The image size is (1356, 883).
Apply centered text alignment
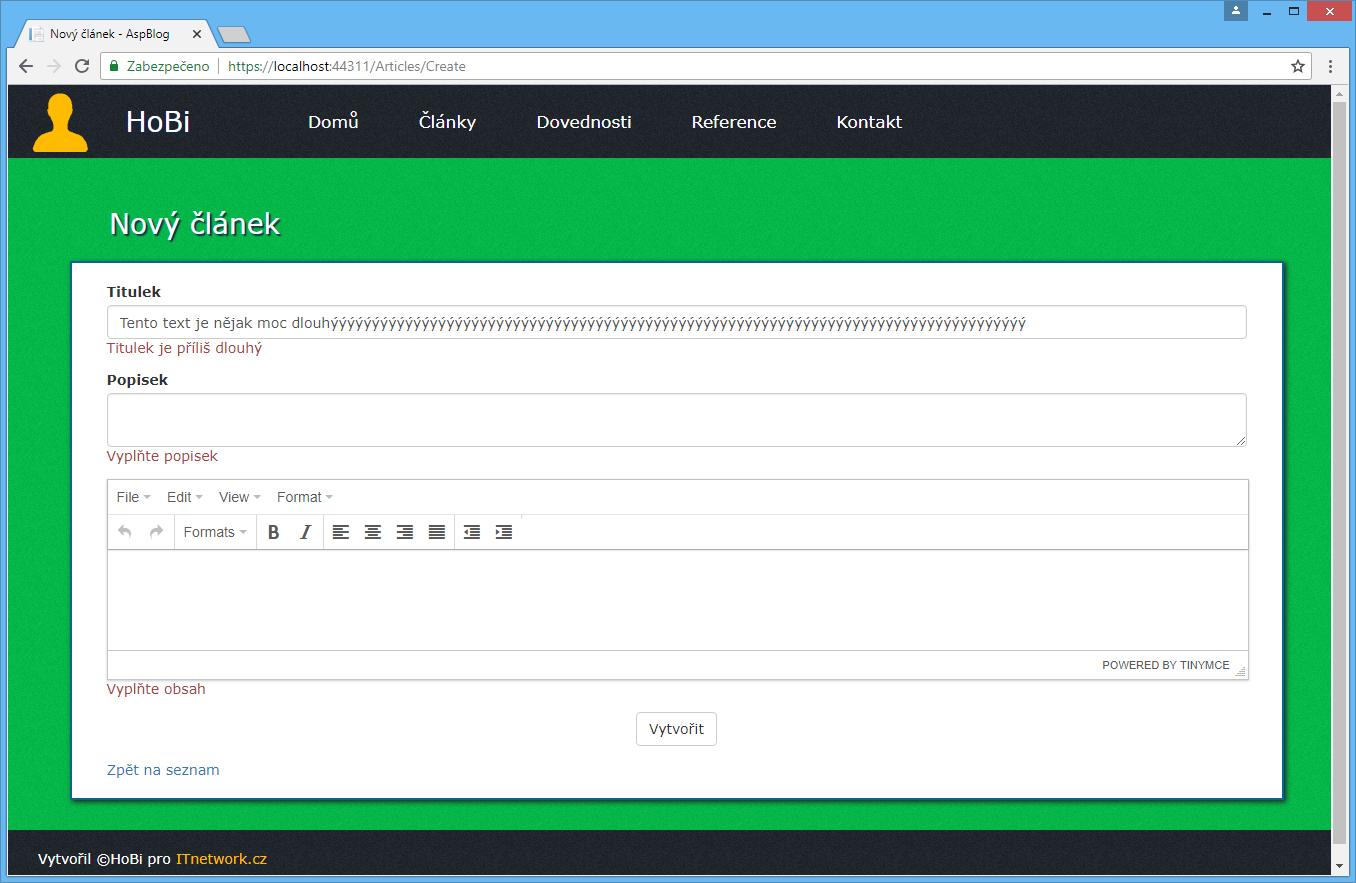pos(372,531)
